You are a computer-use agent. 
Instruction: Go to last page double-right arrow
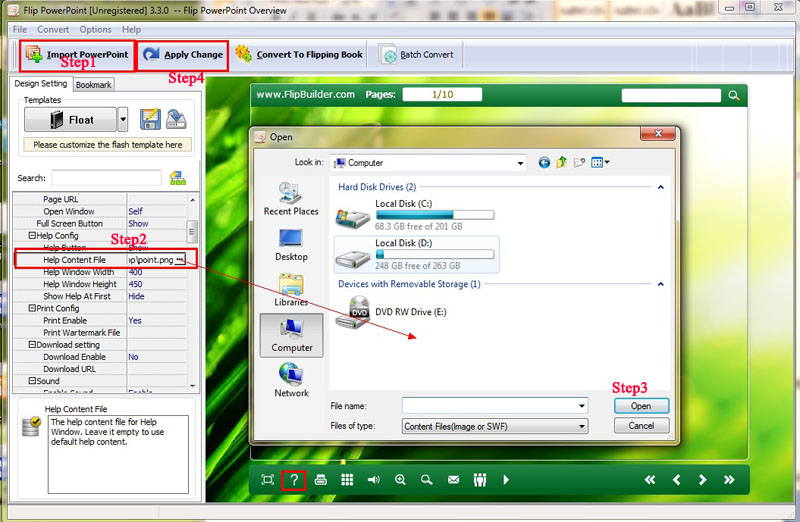coord(729,480)
